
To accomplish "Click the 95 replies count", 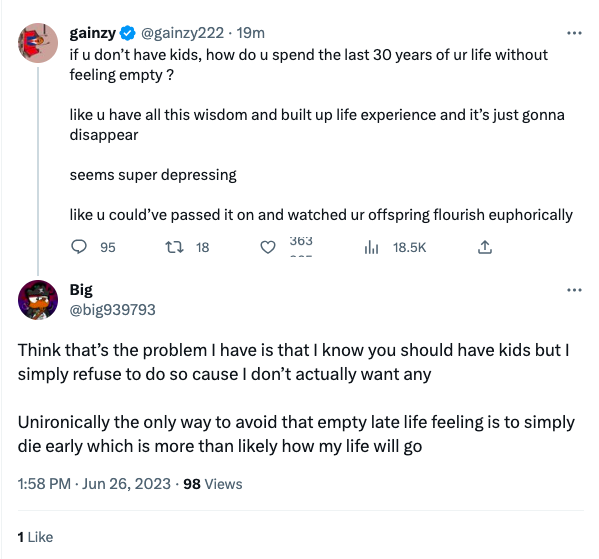I will click(x=108, y=248).
